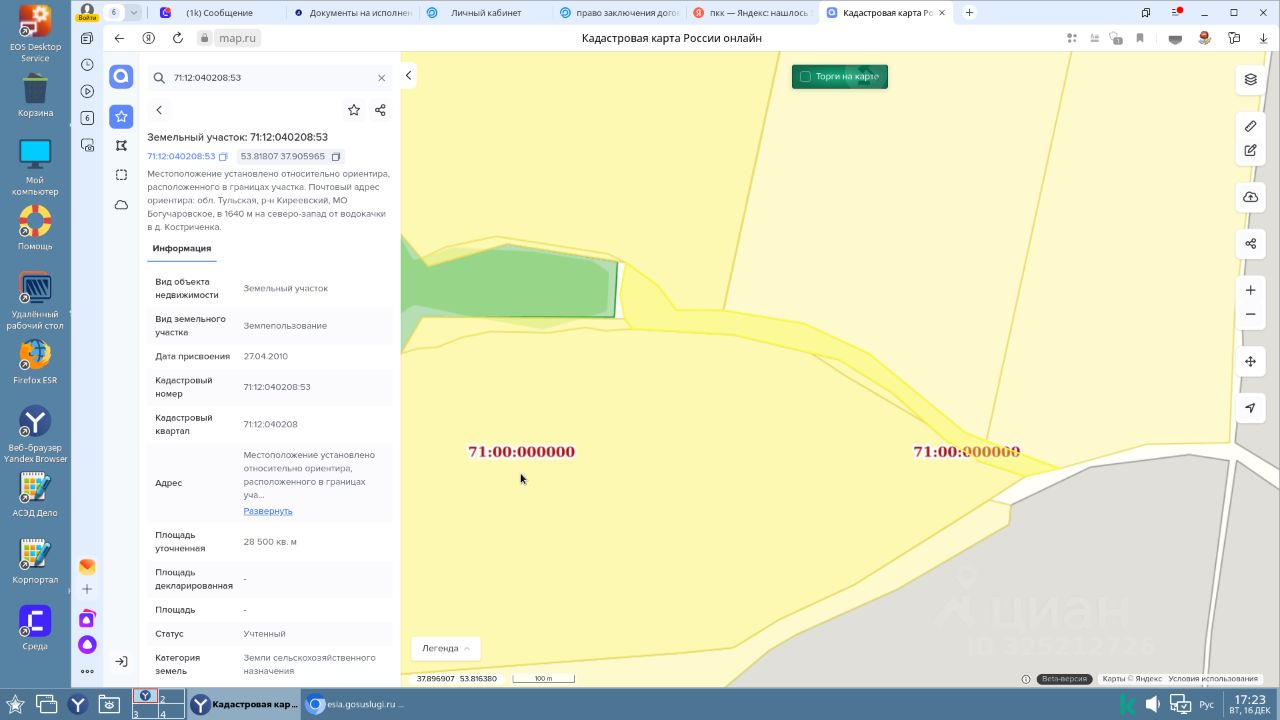Locate me with the geolocation arrow
The width and height of the screenshot is (1280, 720).
pyautogui.click(x=1250, y=408)
